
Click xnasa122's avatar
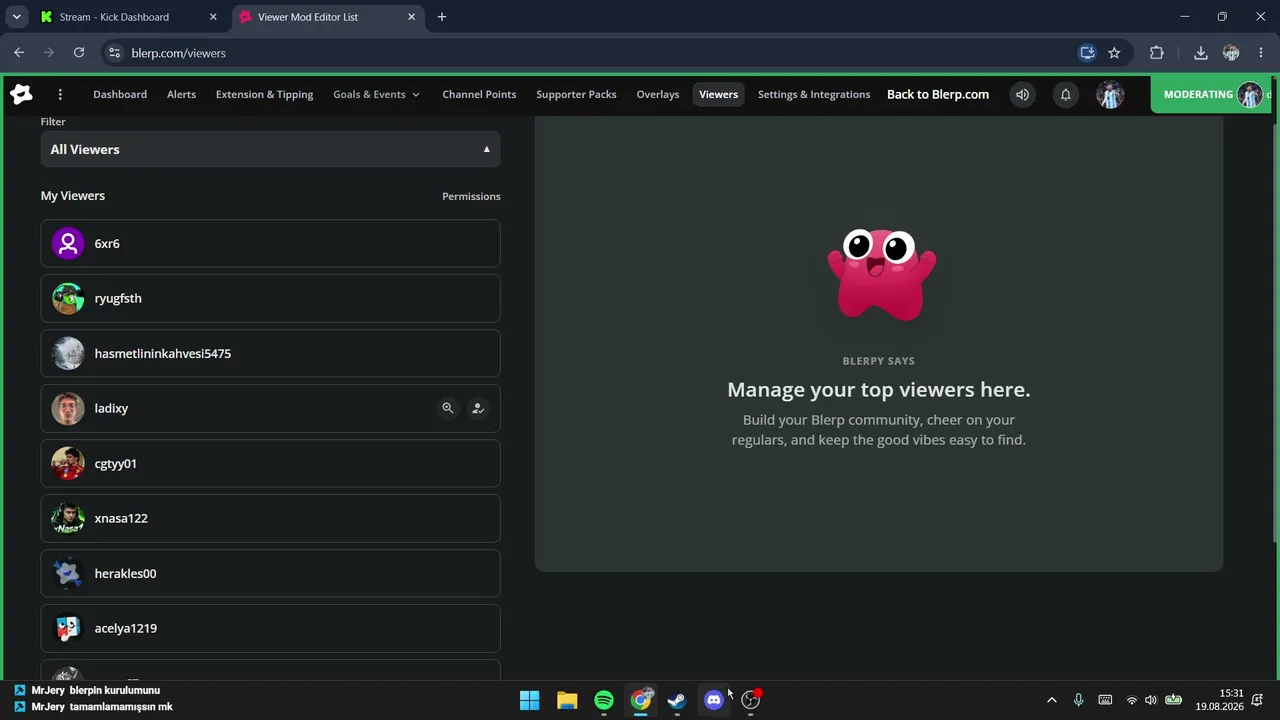(68, 518)
